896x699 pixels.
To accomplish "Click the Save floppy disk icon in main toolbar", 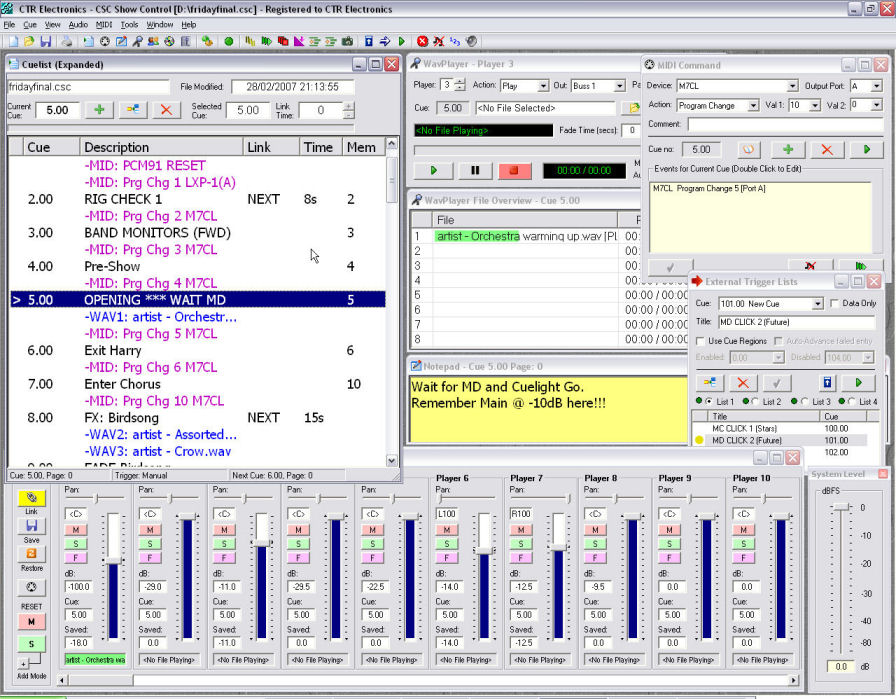I will pos(46,41).
